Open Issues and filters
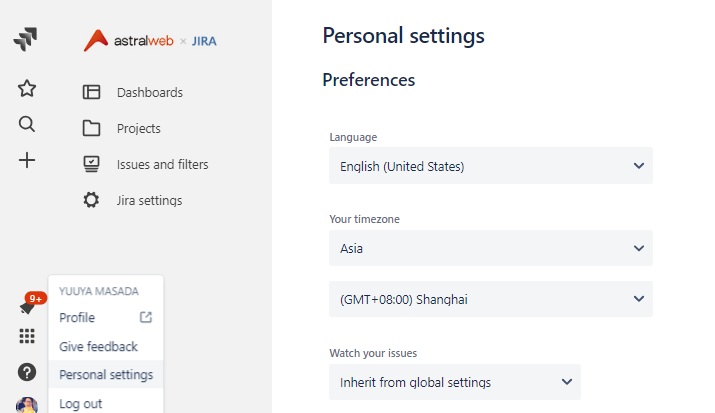 tap(145, 165)
